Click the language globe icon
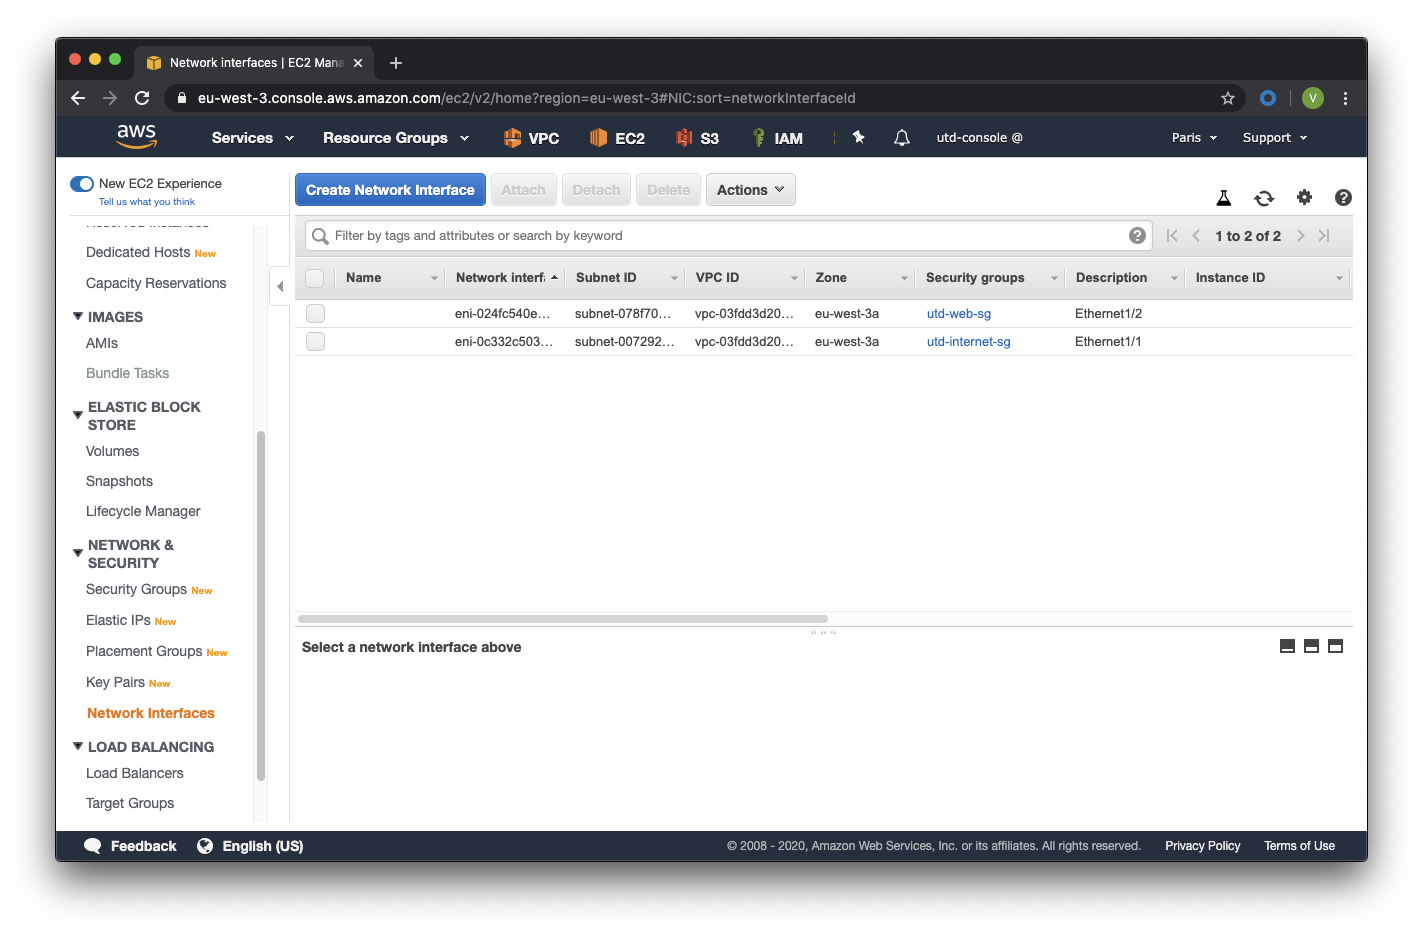1423x935 pixels. (x=205, y=845)
